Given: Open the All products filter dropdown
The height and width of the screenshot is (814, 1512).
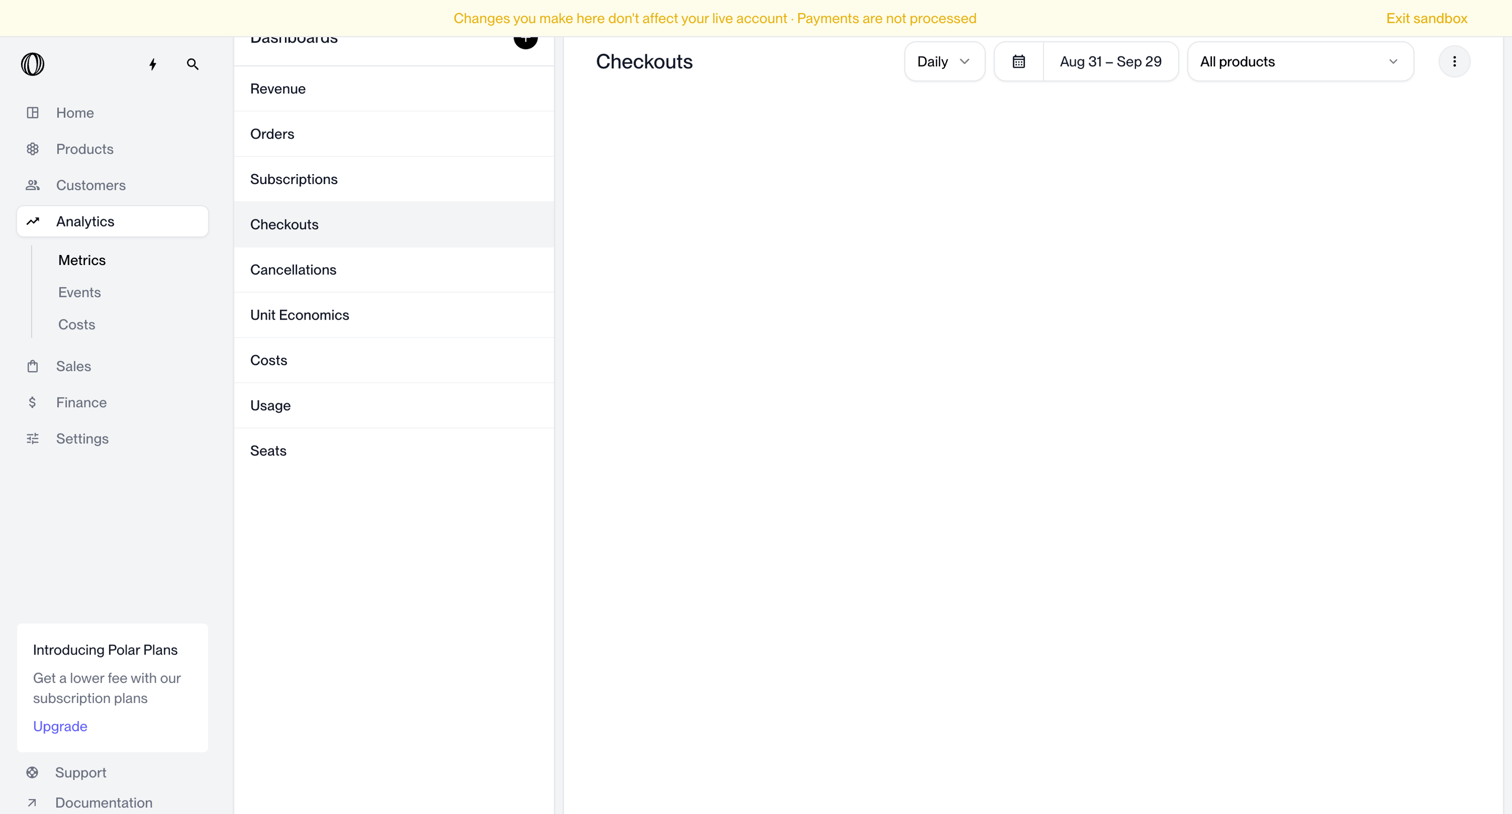Looking at the screenshot, I should (x=1300, y=62).
